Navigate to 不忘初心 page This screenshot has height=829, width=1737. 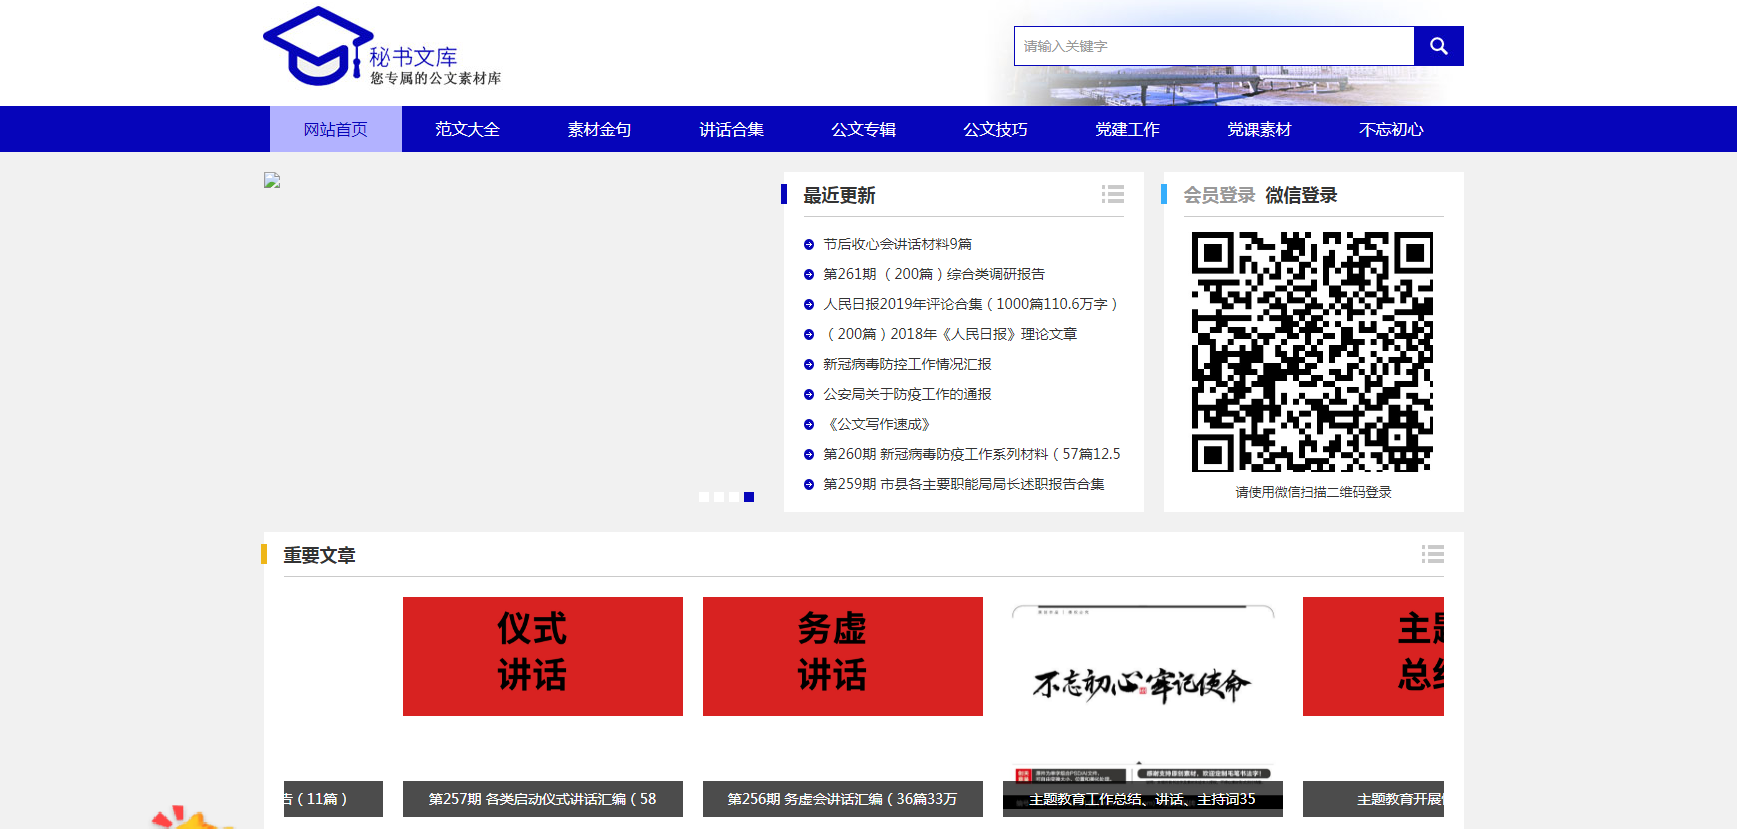(1391, 129)
